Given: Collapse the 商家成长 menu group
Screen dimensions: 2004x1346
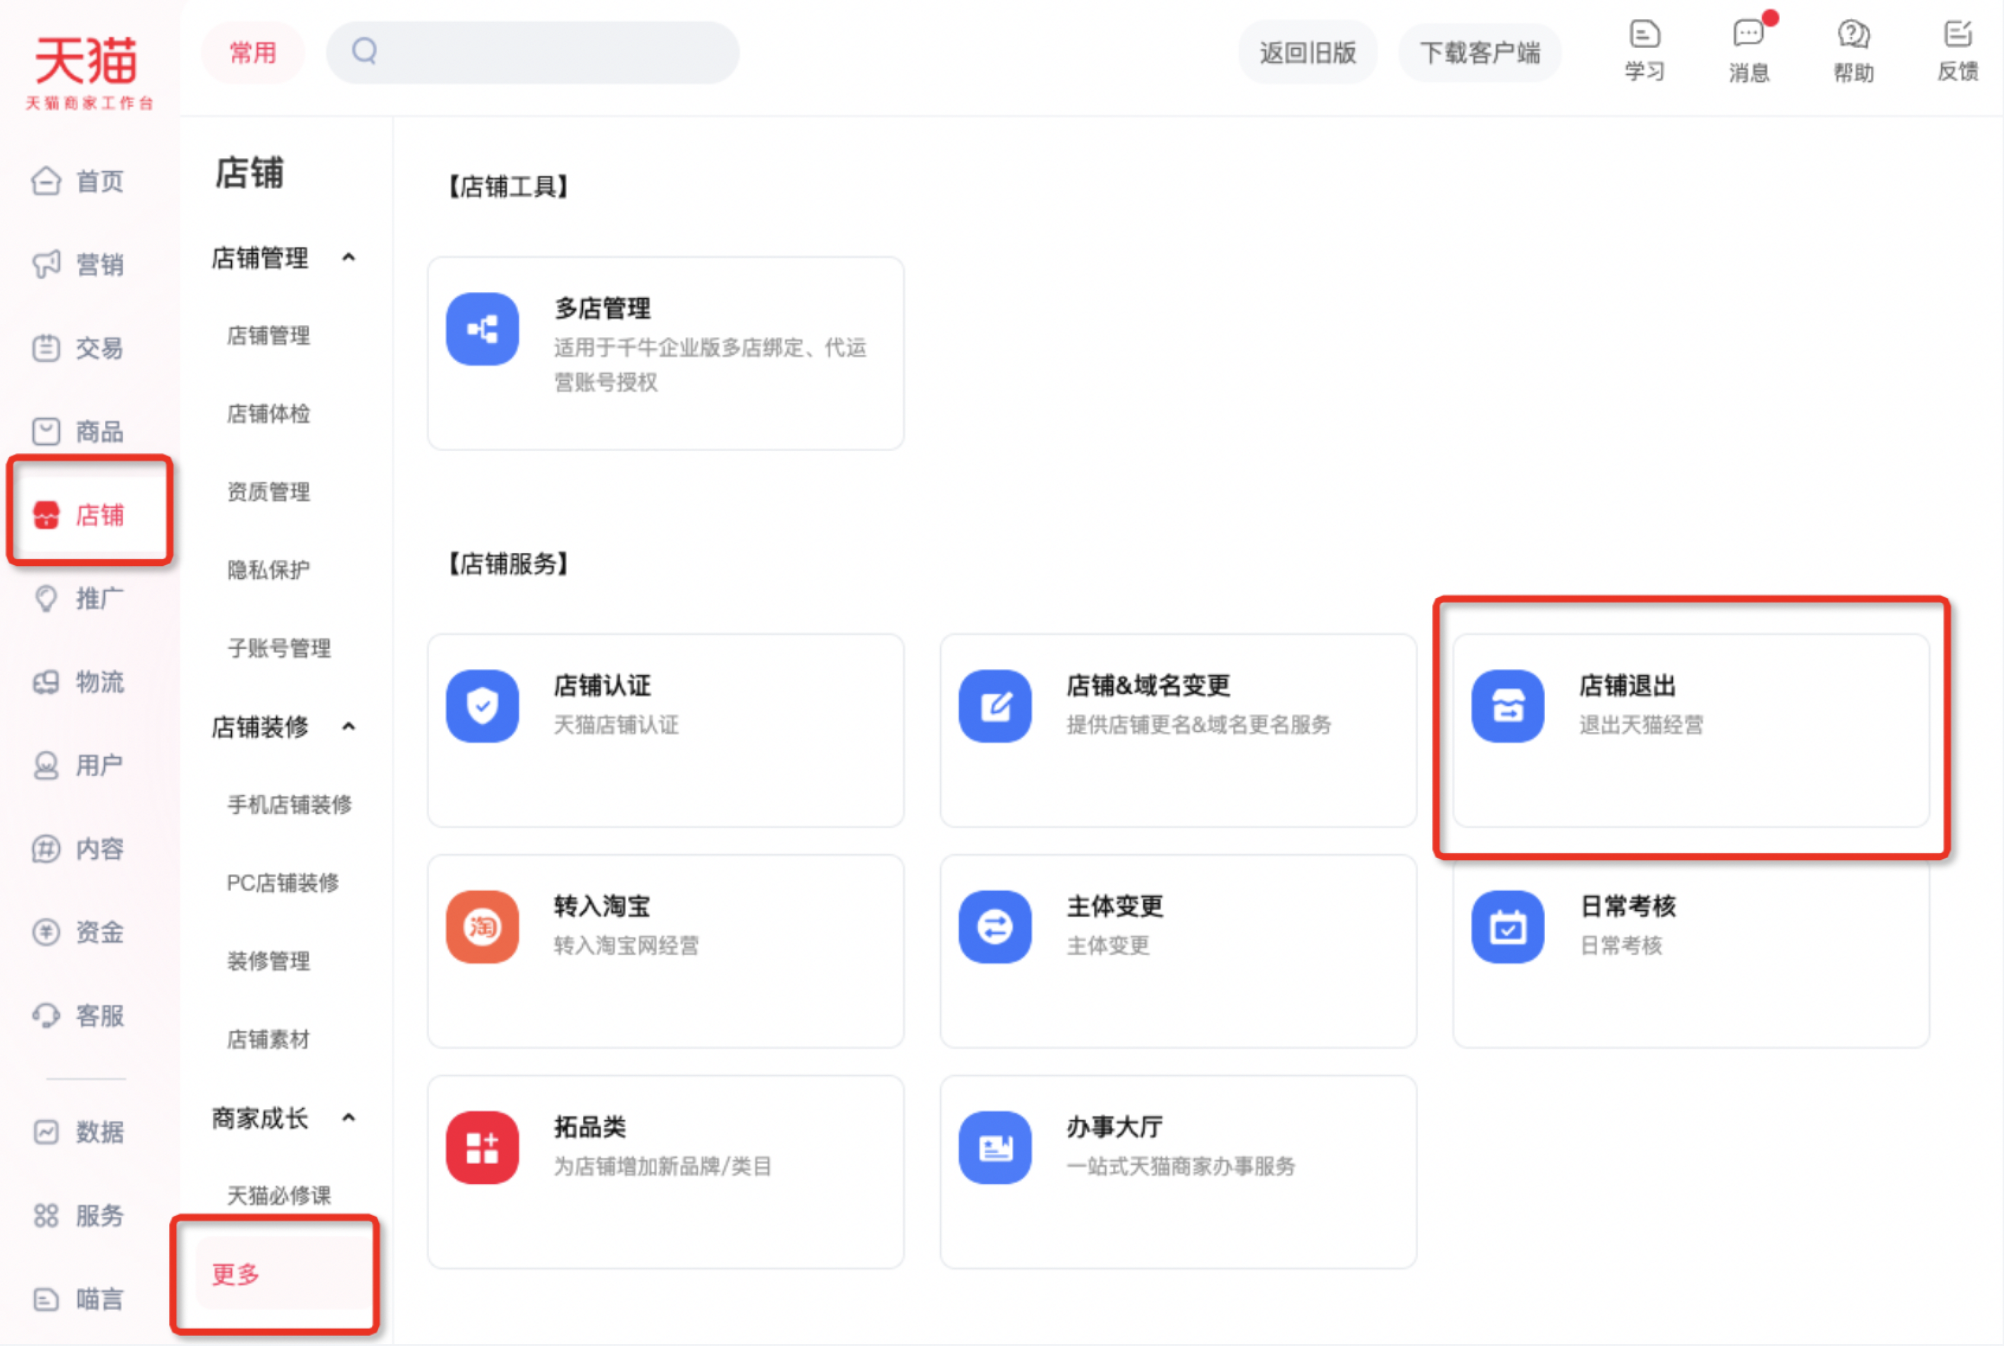Looking at the screenshot, I should (348, 1118).
